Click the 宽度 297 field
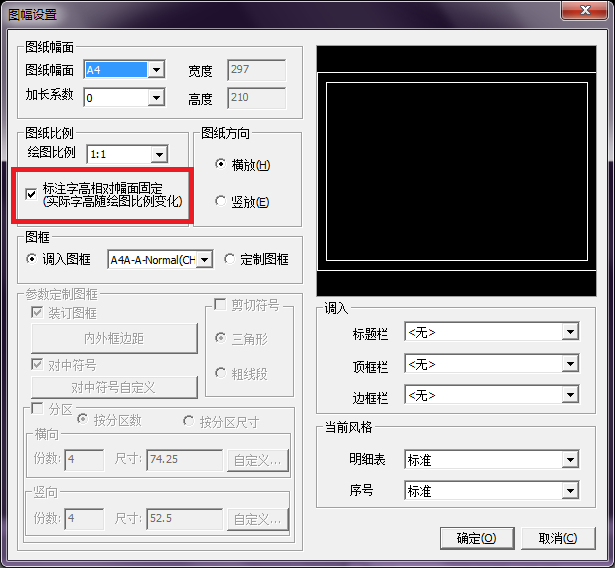The height and width of the screenshot is (568, 615). tap(257, 70)
